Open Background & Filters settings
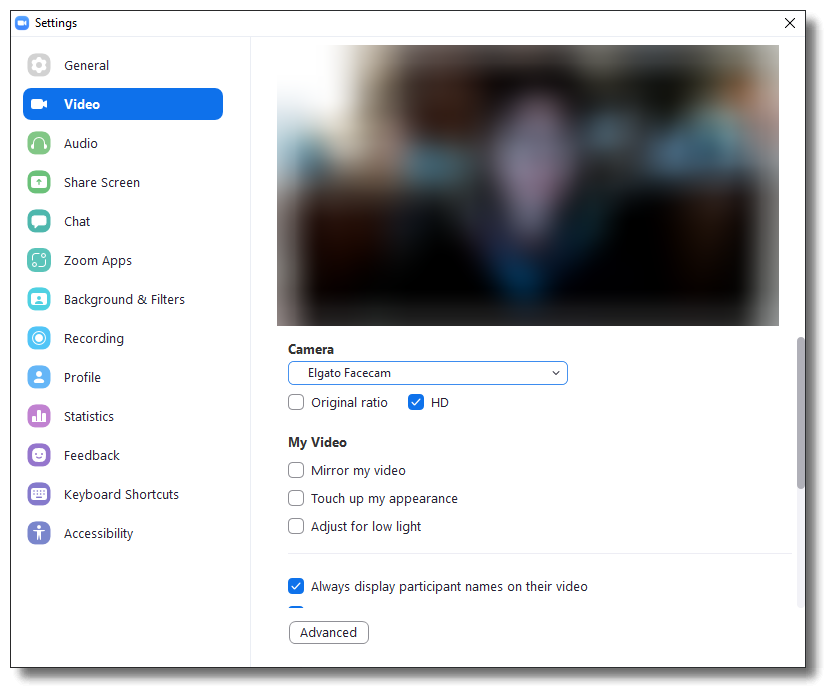This screenshot has height=688, width=826. click(x=123, y=299)
